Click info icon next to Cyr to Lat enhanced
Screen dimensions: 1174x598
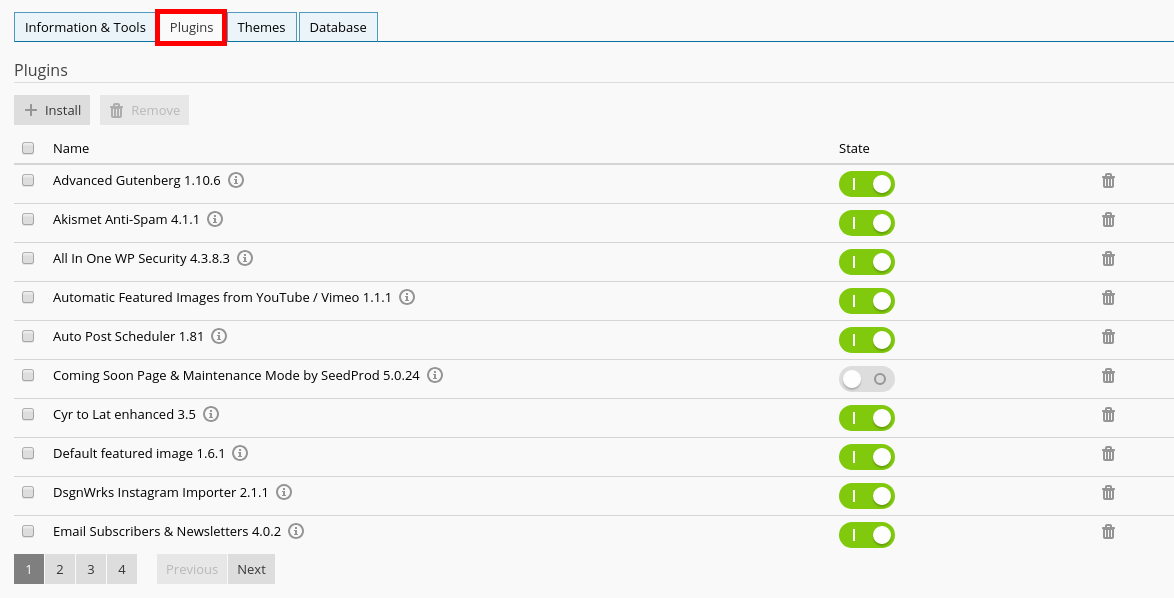211,414
